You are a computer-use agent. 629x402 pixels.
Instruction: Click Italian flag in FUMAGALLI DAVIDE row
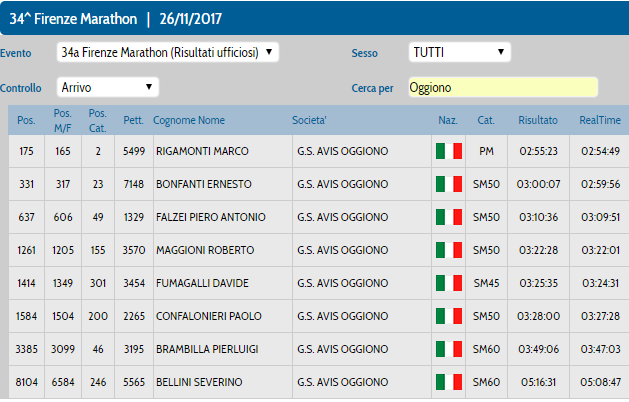pyautogui.click(x=449, y=283)
